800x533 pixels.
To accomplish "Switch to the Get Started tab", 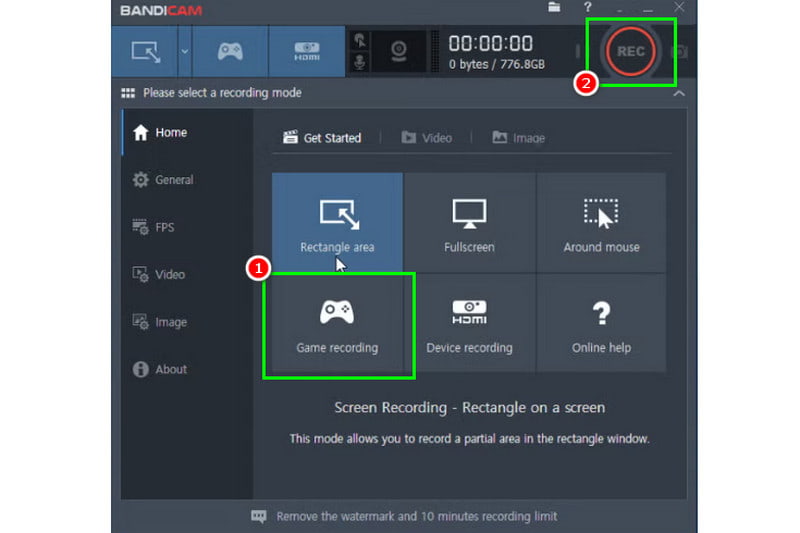I will 322,138.
